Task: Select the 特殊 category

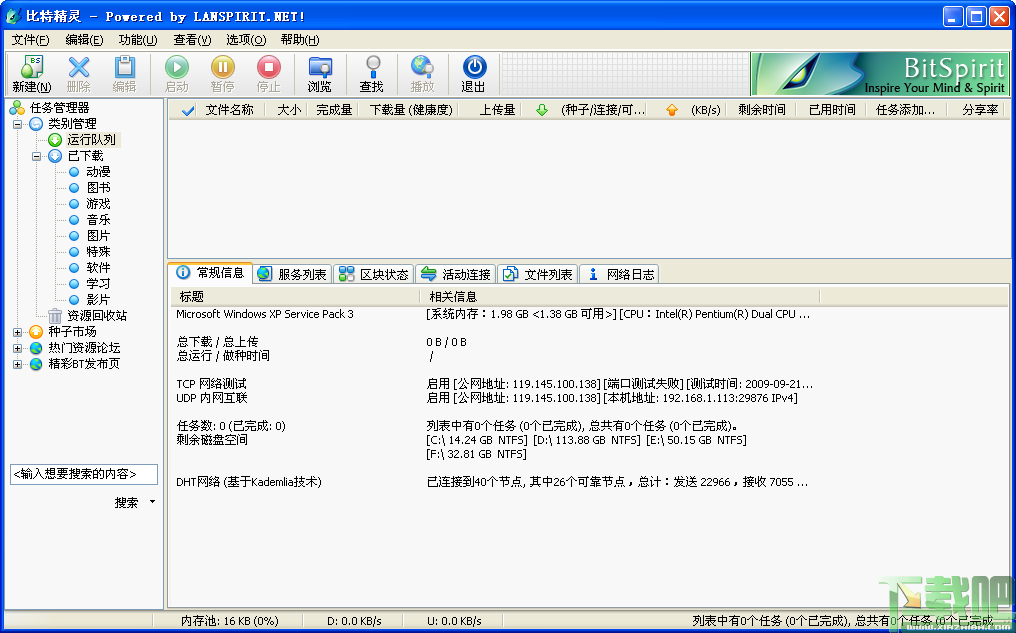Action: click(x=98, y=251)
